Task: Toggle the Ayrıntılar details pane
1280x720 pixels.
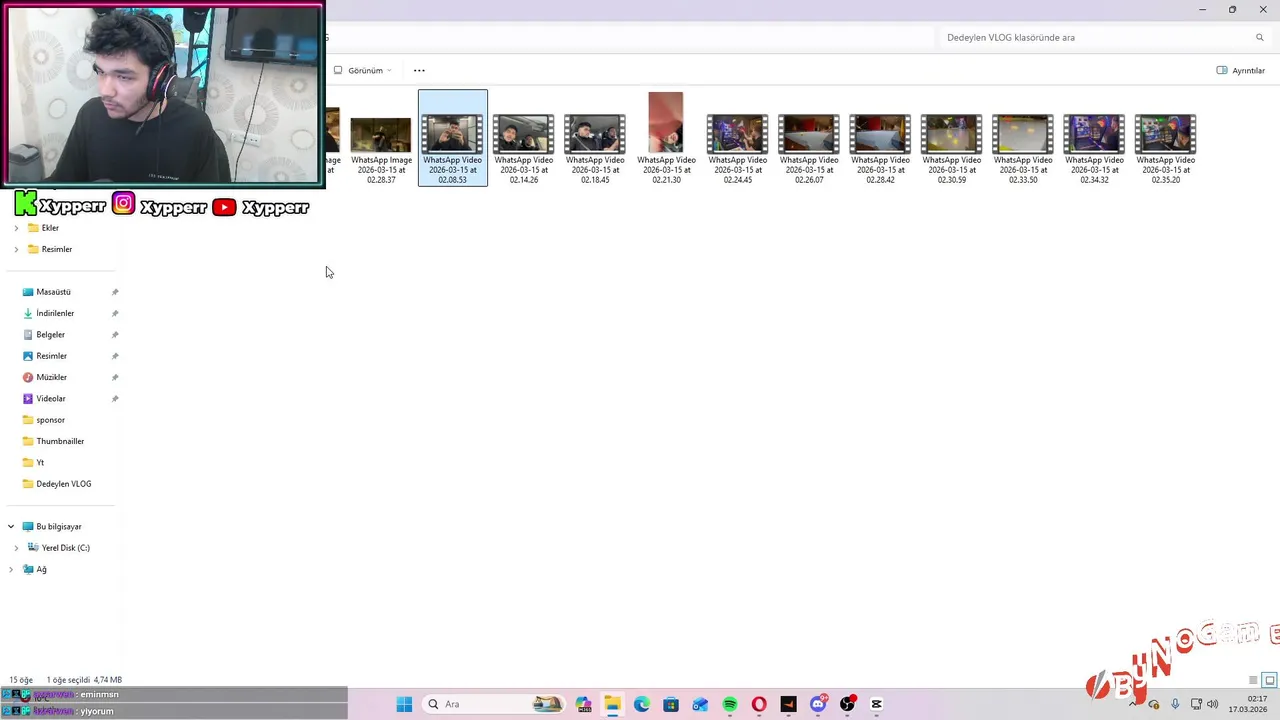Action: [1240, 70]
